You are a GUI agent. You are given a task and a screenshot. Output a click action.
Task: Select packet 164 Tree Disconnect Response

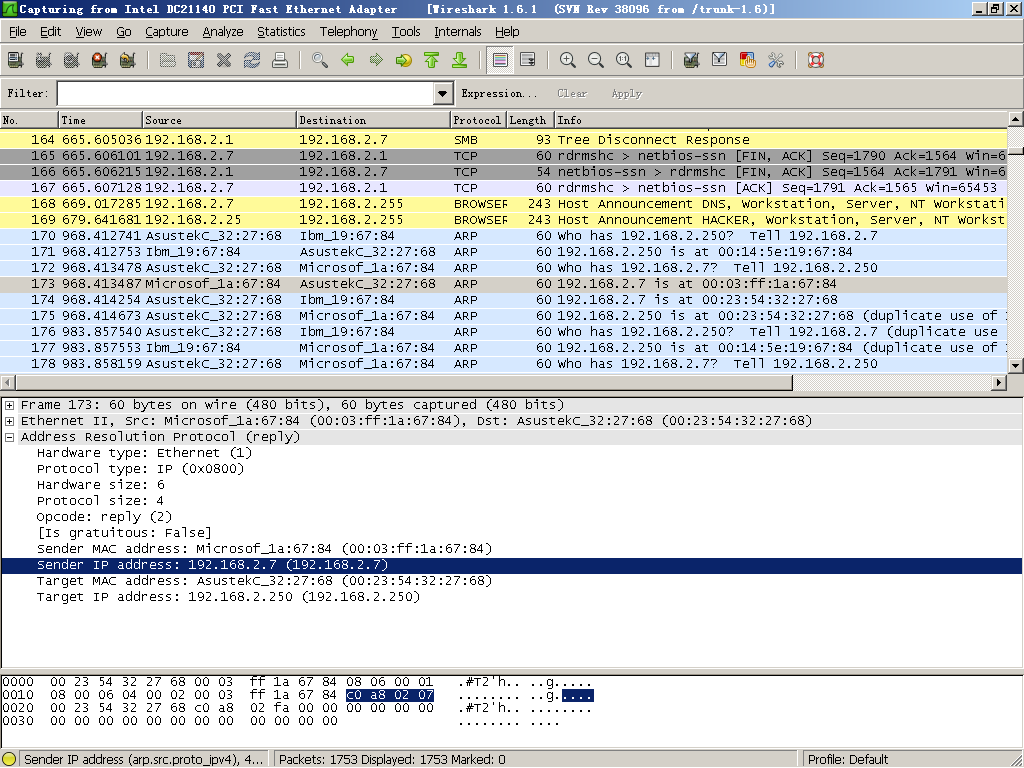tap(504, 140)
